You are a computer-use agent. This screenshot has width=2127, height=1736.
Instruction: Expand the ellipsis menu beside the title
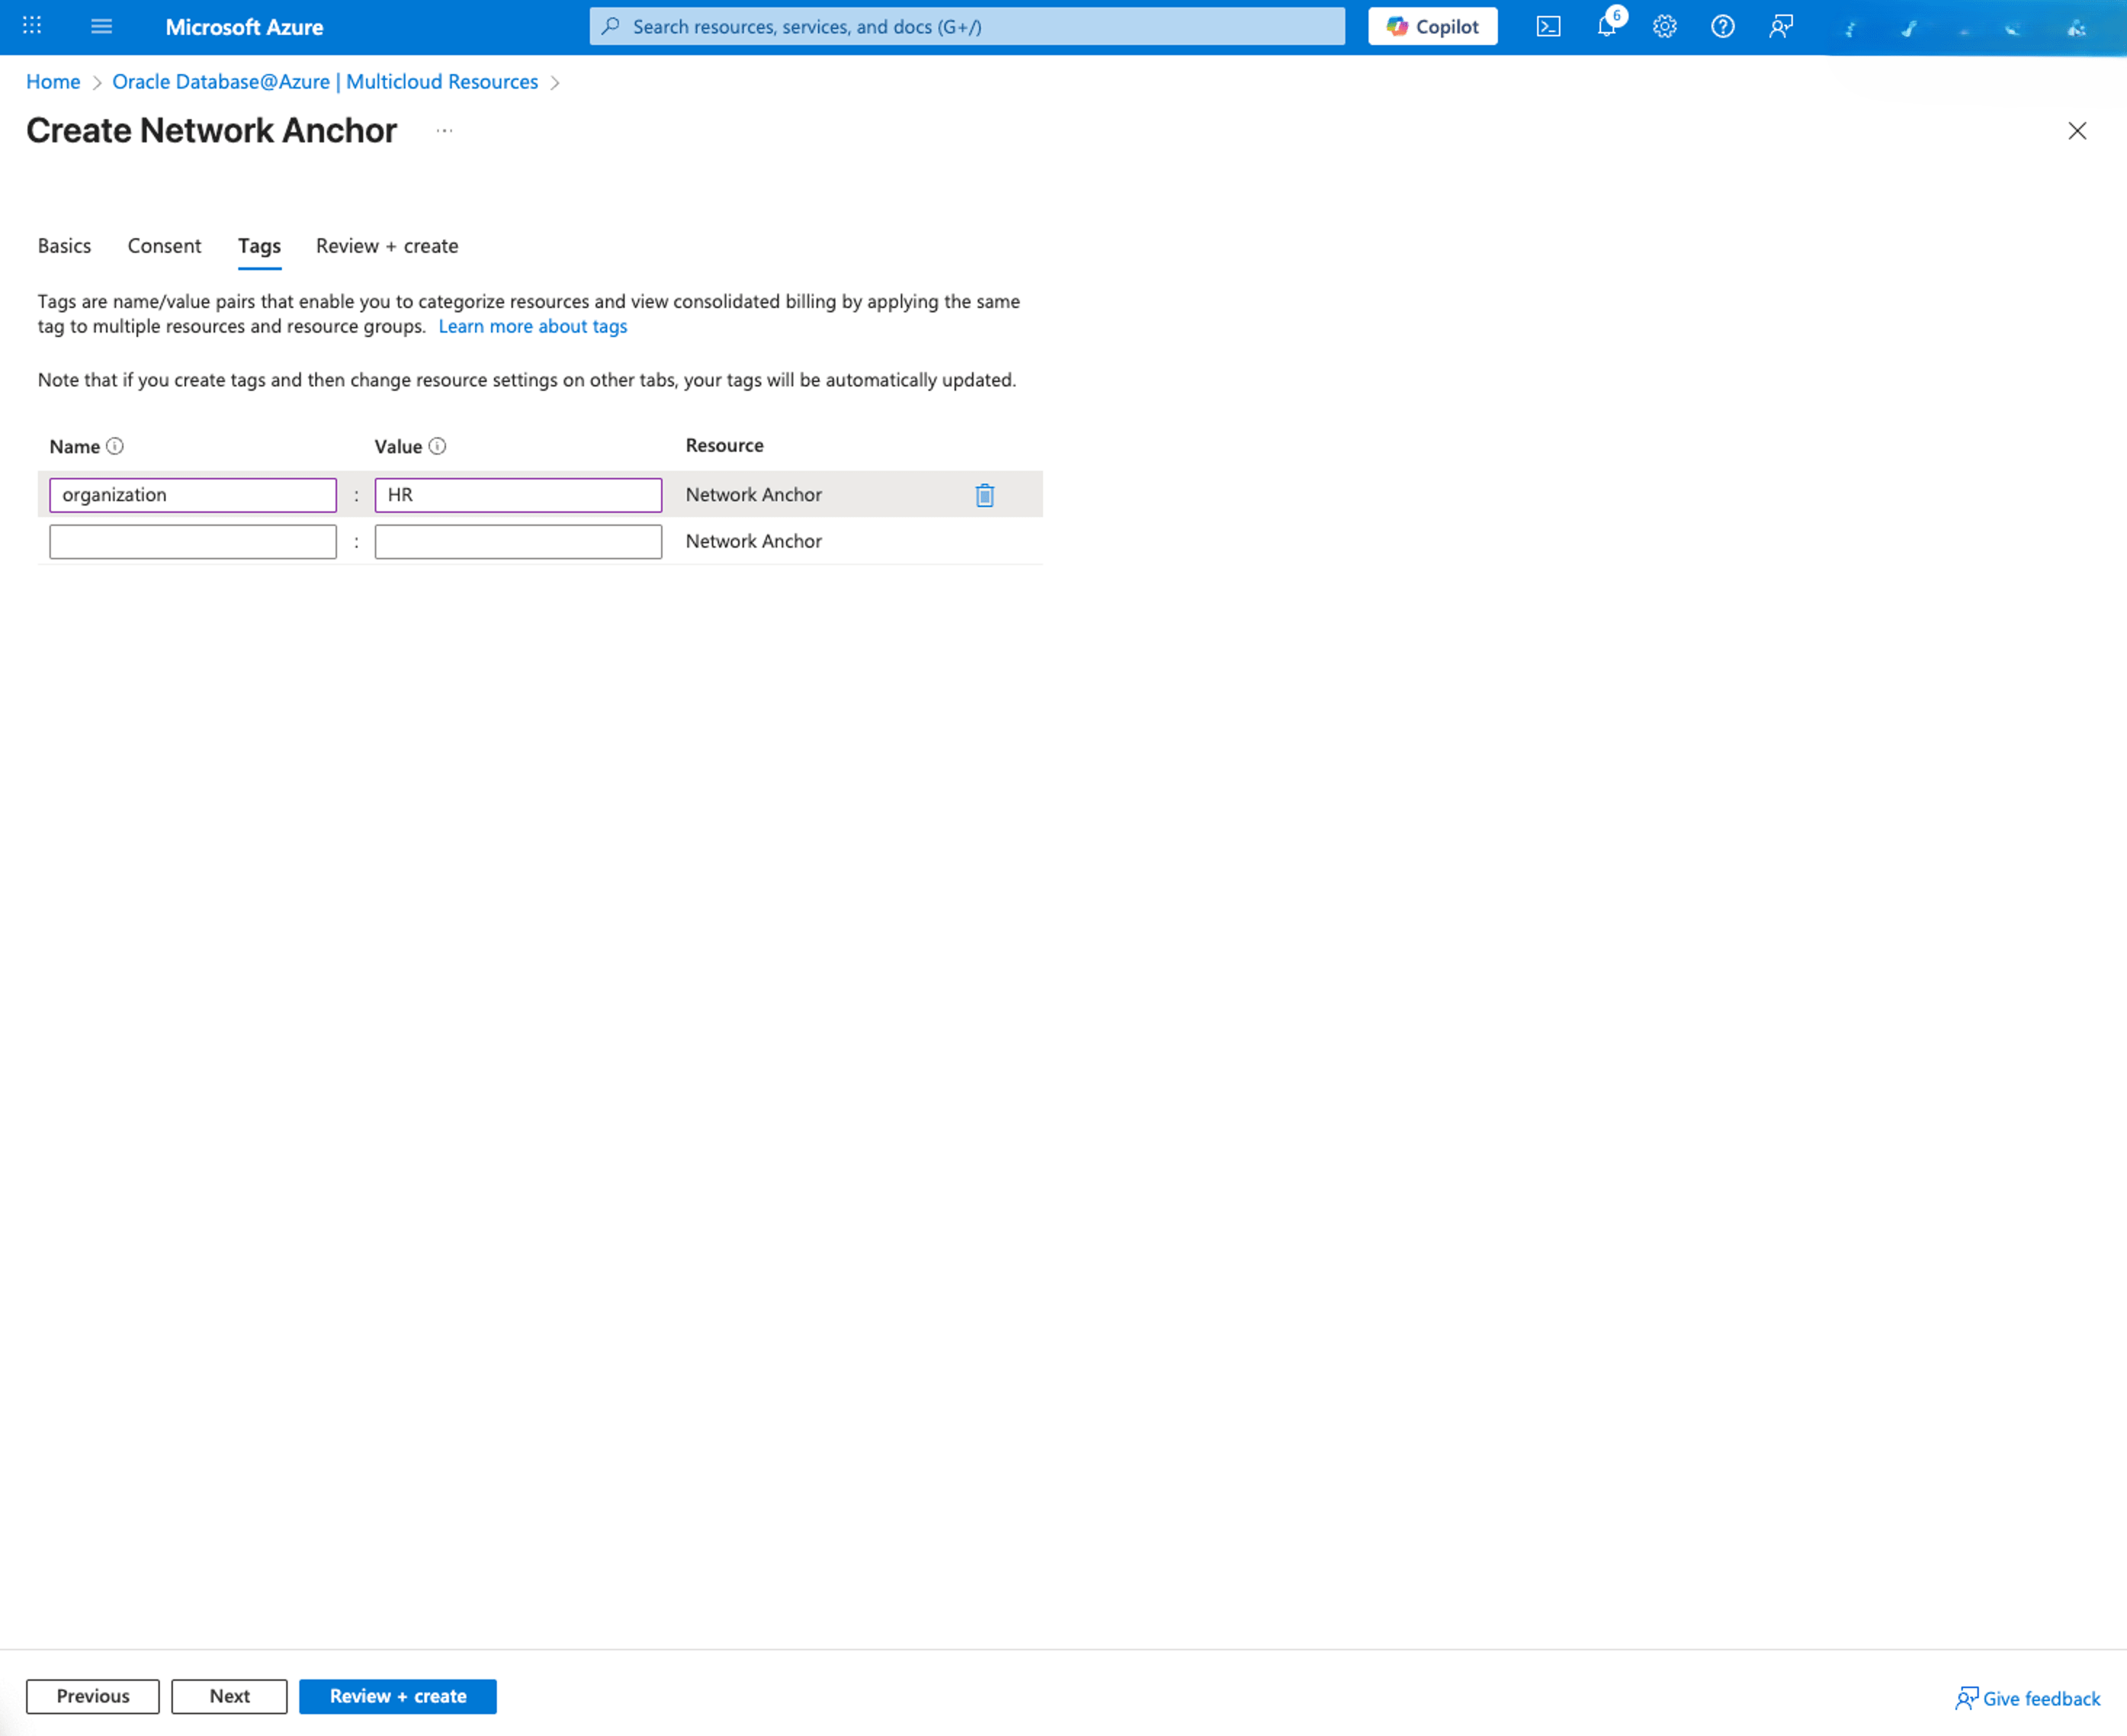[x=444, y=131]
